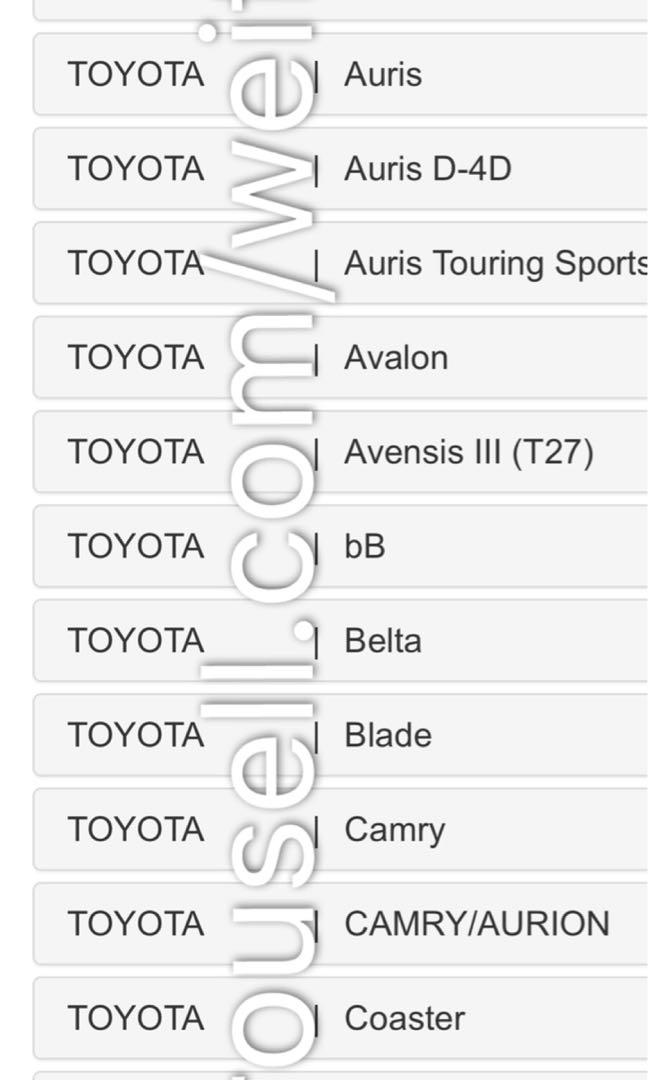The height and width of the screenshot is (1080, 648).
Task: Click the TOYOTA label beside Auris D-4D
Action: [135, 169]
